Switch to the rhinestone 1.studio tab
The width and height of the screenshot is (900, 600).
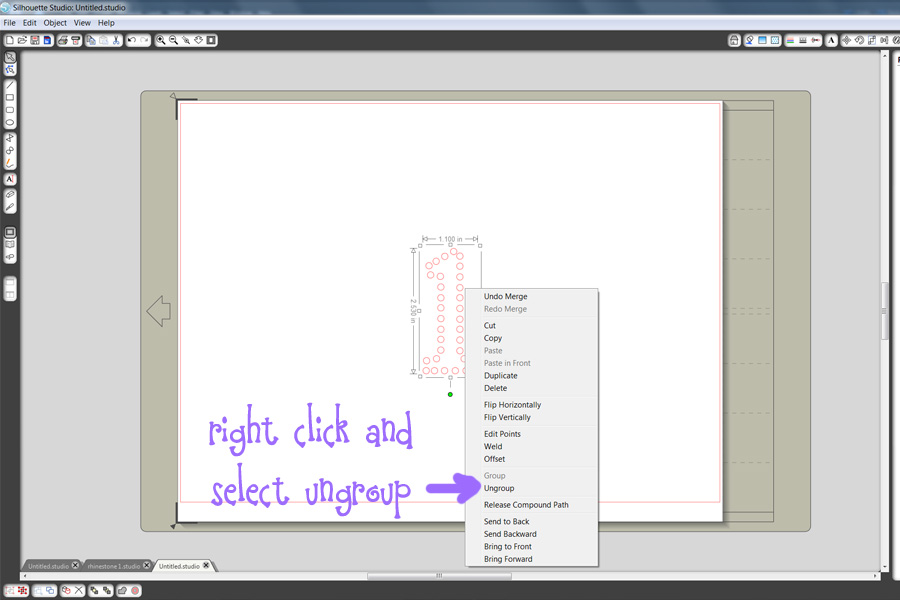tap(113, 566)
